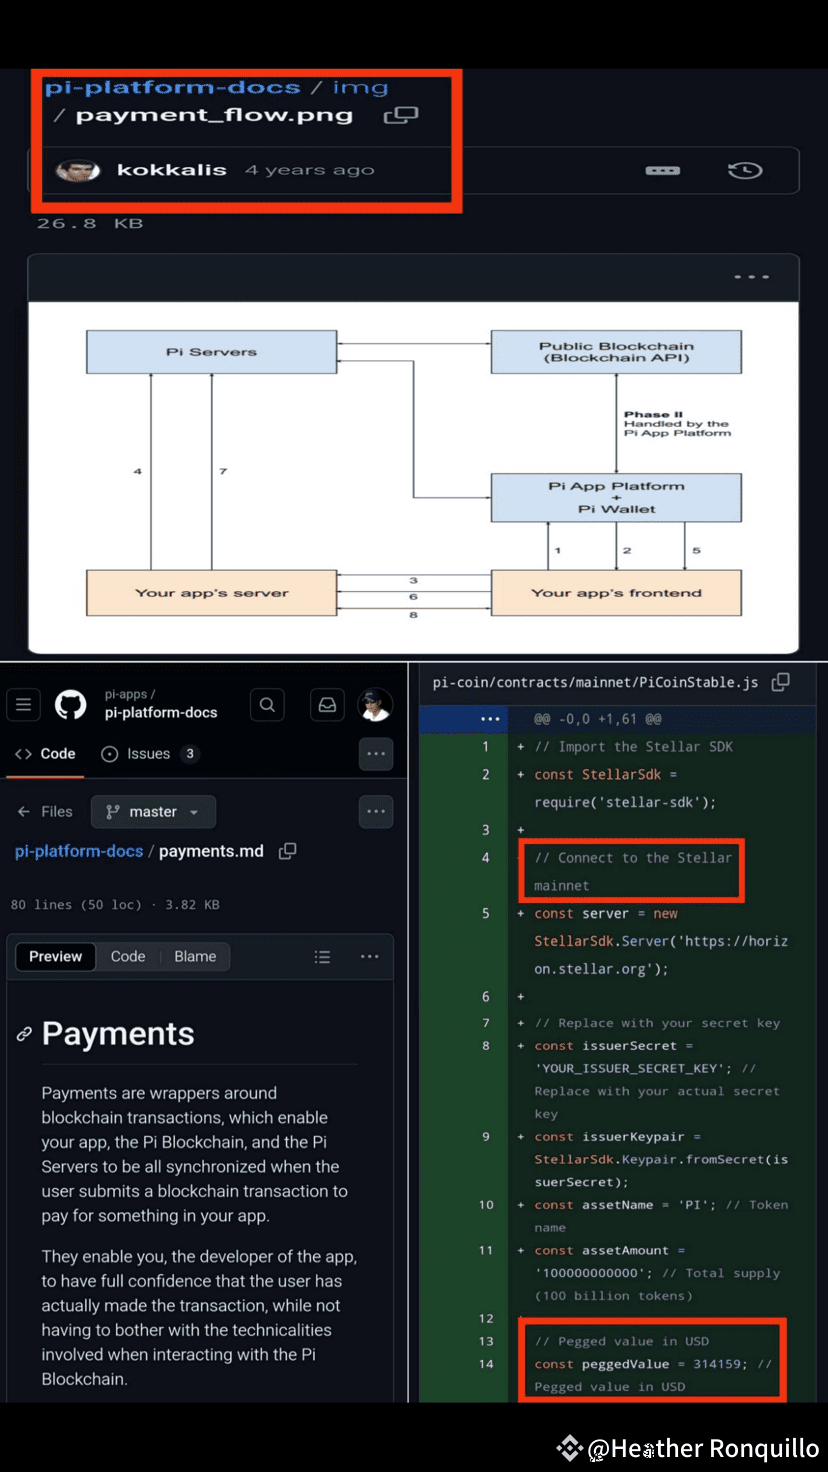
Task: Copy path icon next to PiCoinStable.js
Action: [x=781, y=682]
